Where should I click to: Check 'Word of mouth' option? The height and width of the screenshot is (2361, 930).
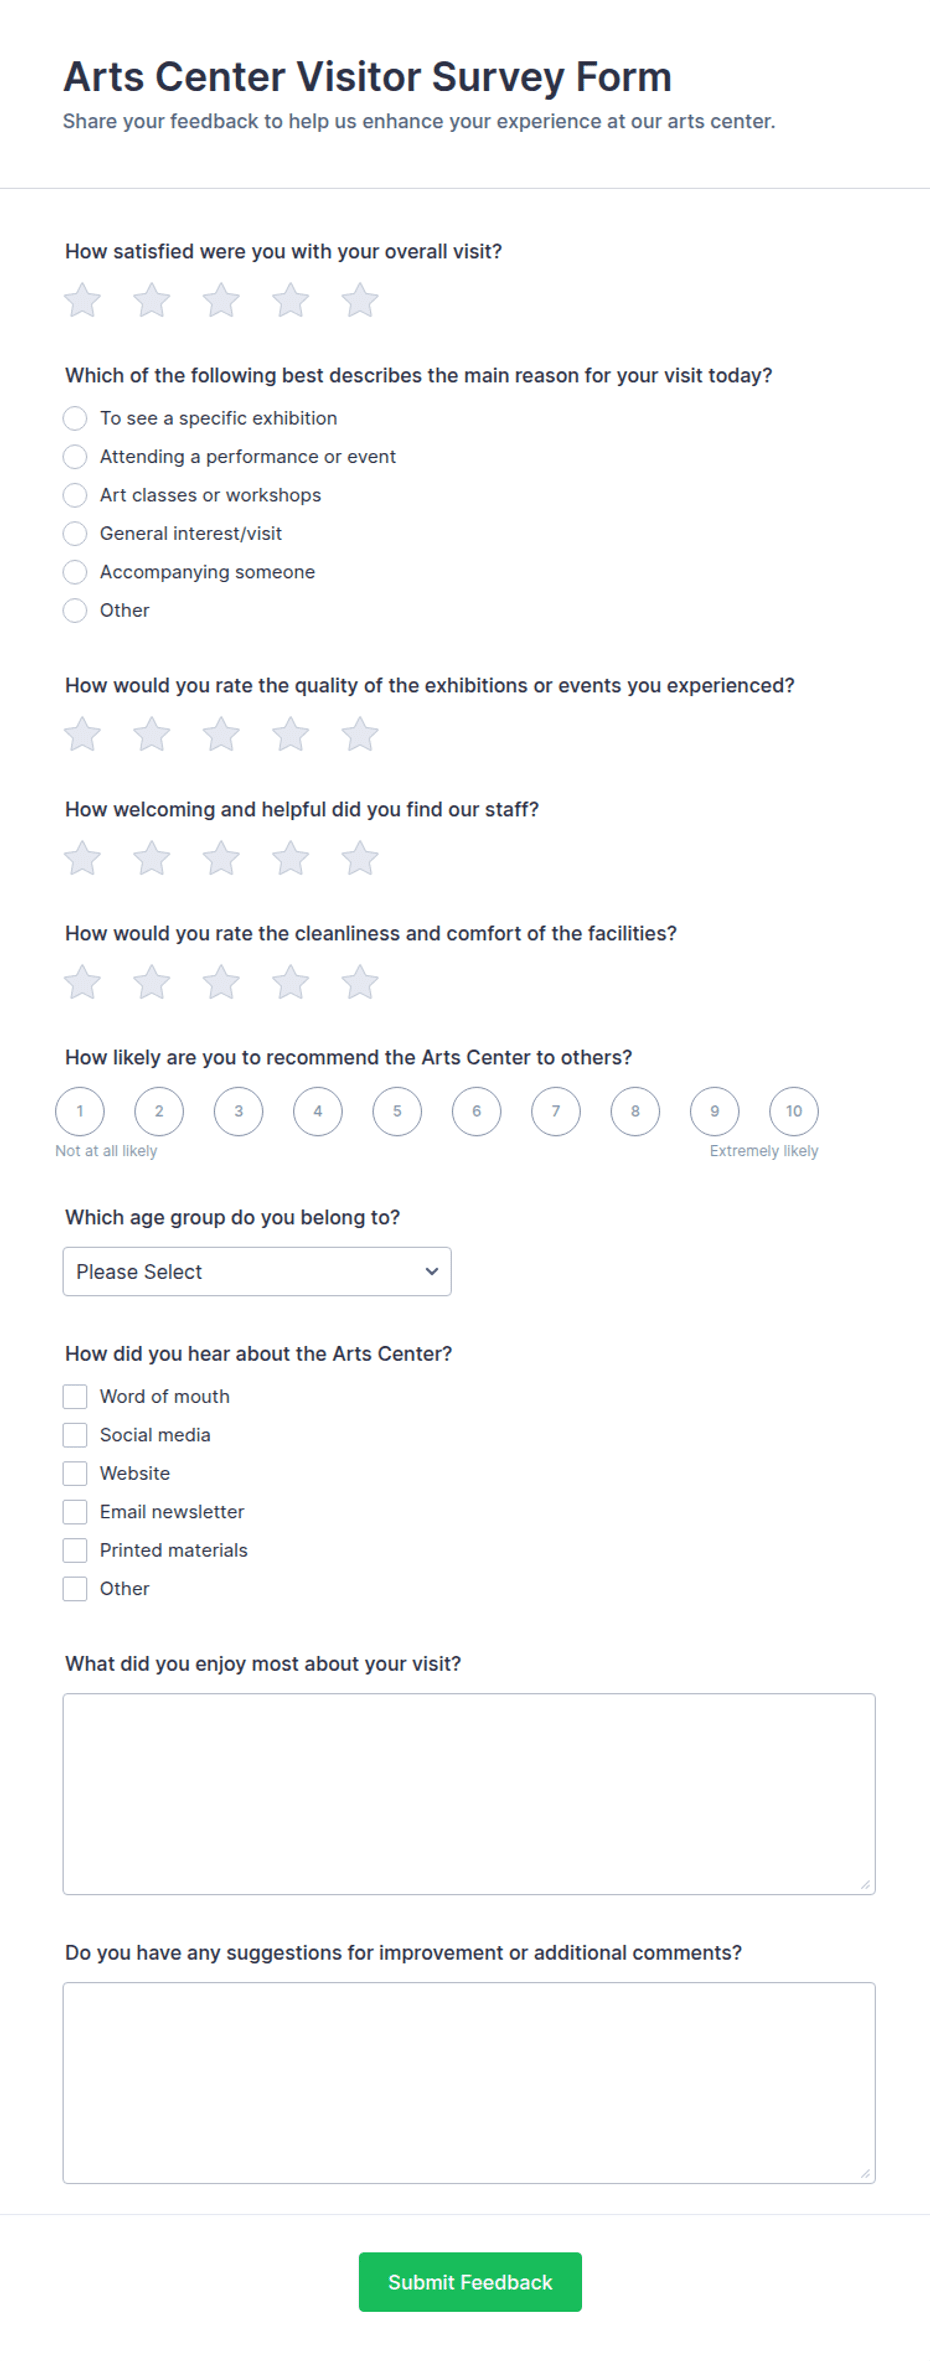click(75, 1397)
